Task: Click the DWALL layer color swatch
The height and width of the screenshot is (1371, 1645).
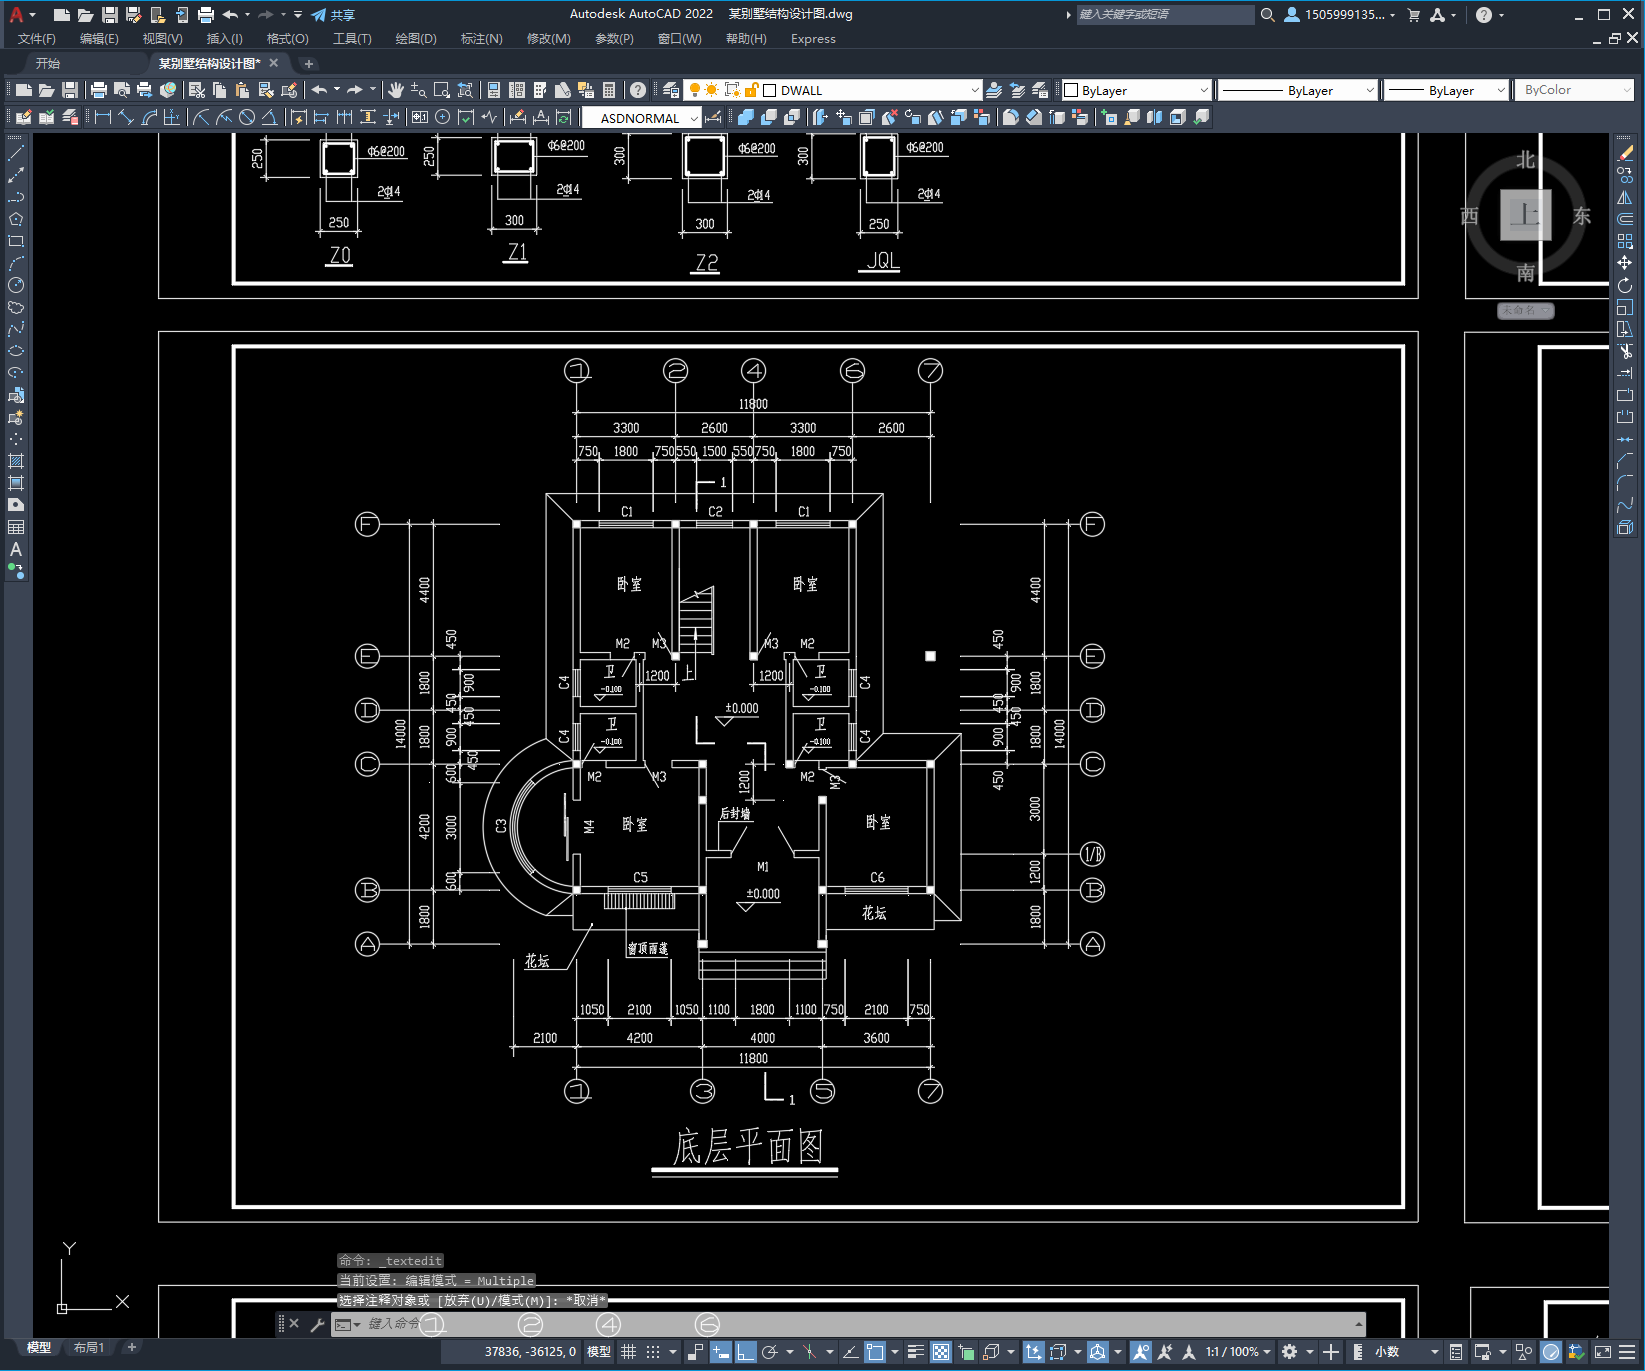Action: click(770, 90)
